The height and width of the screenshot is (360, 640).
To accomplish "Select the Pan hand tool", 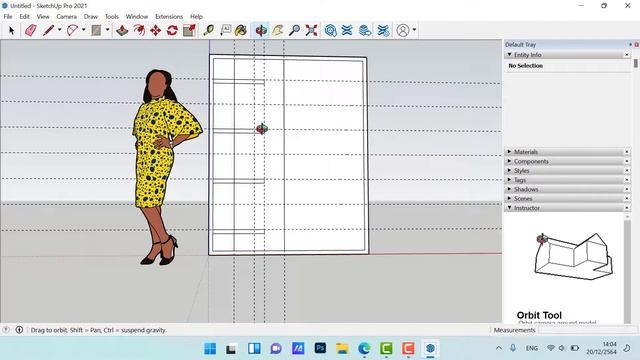I will (278, 31).
